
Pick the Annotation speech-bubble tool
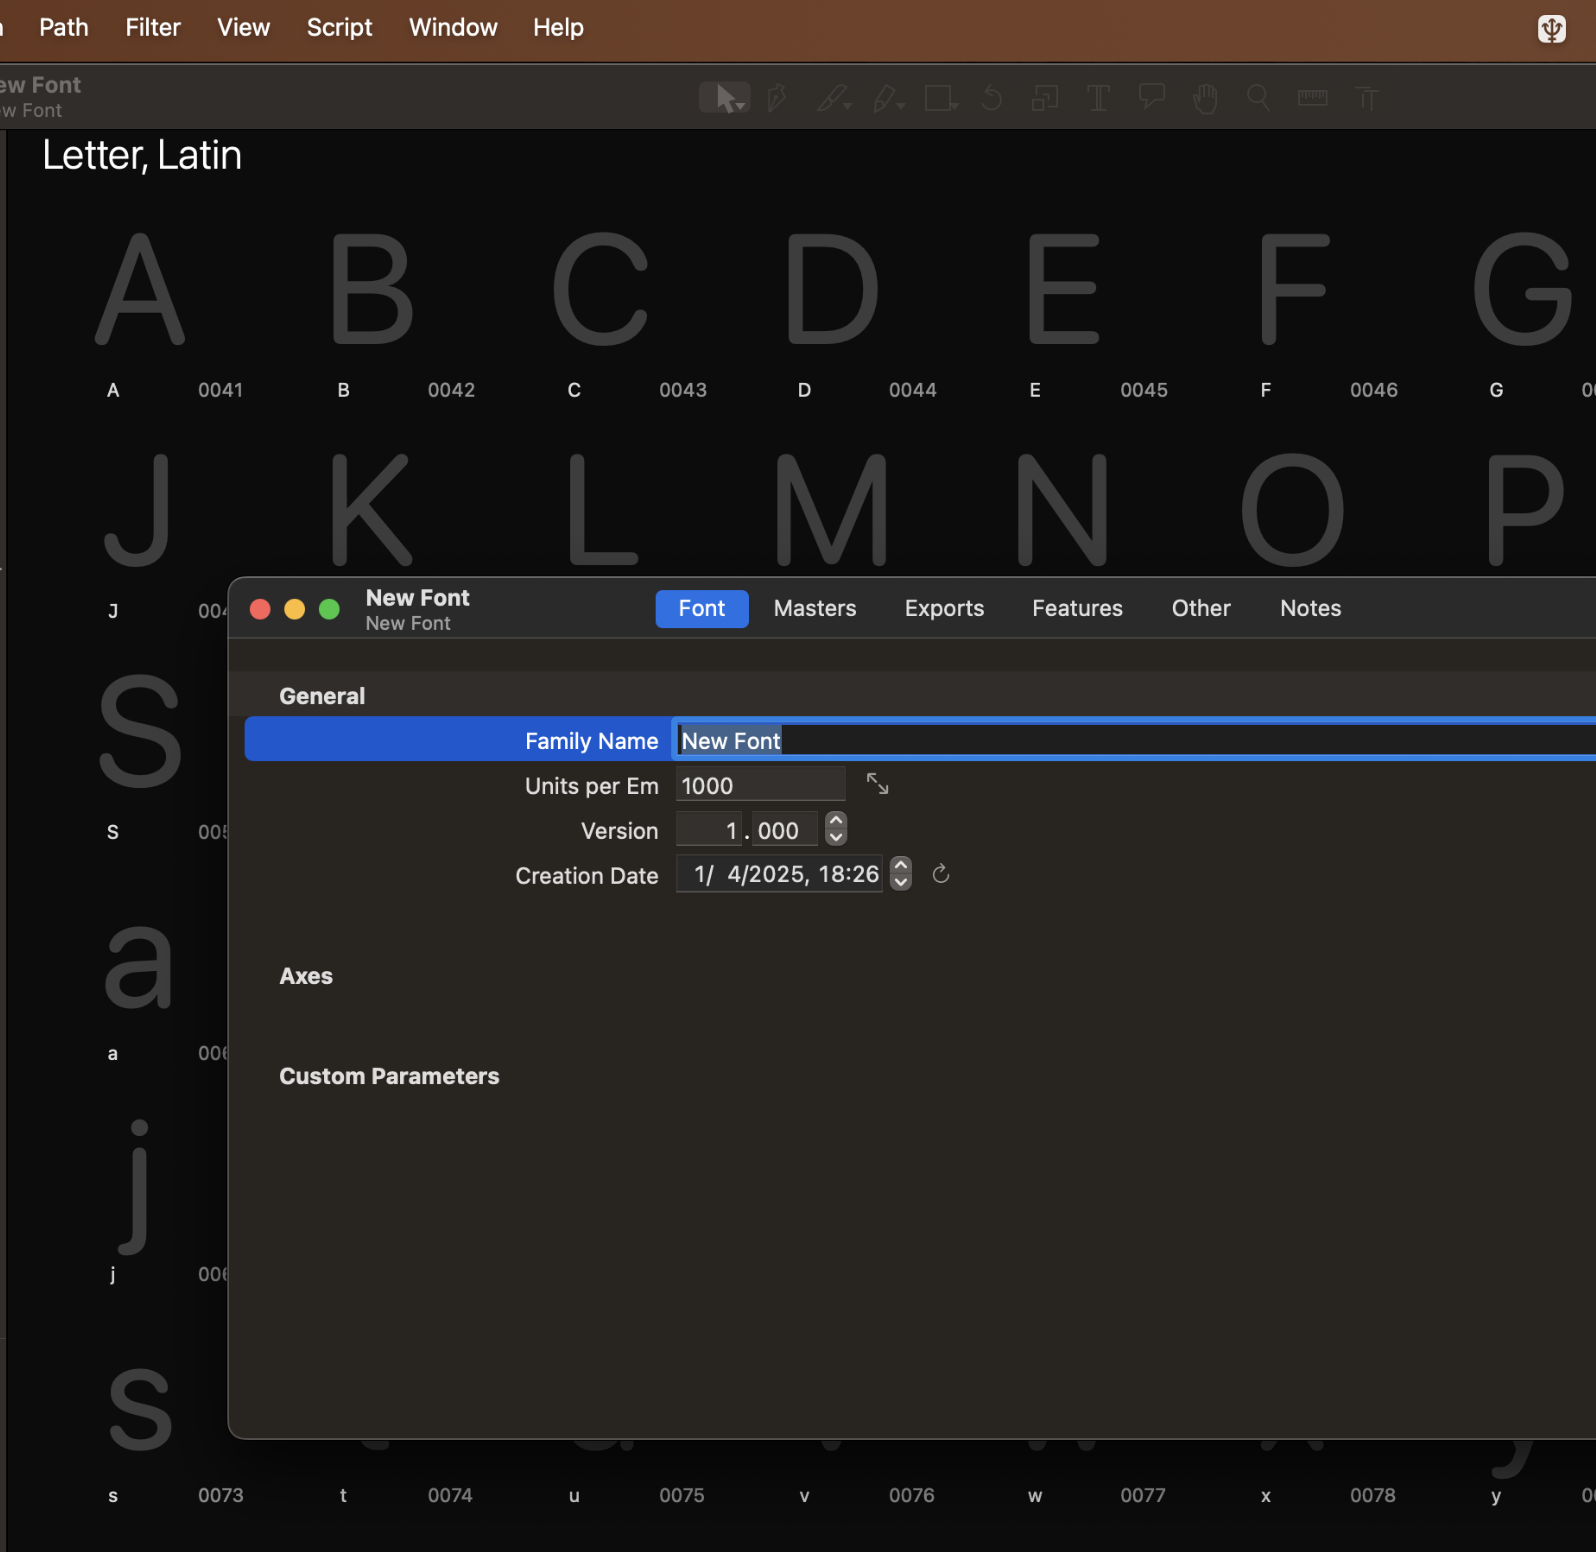1152,98
